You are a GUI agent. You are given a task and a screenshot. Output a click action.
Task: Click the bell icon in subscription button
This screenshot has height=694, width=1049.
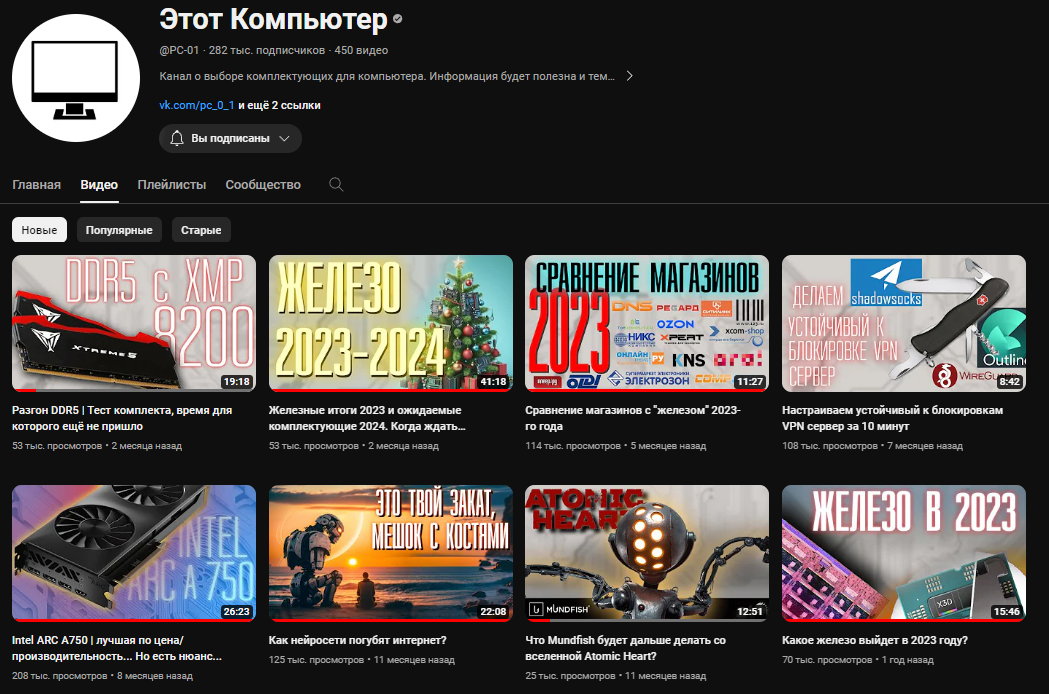click(x=177, y=139)
